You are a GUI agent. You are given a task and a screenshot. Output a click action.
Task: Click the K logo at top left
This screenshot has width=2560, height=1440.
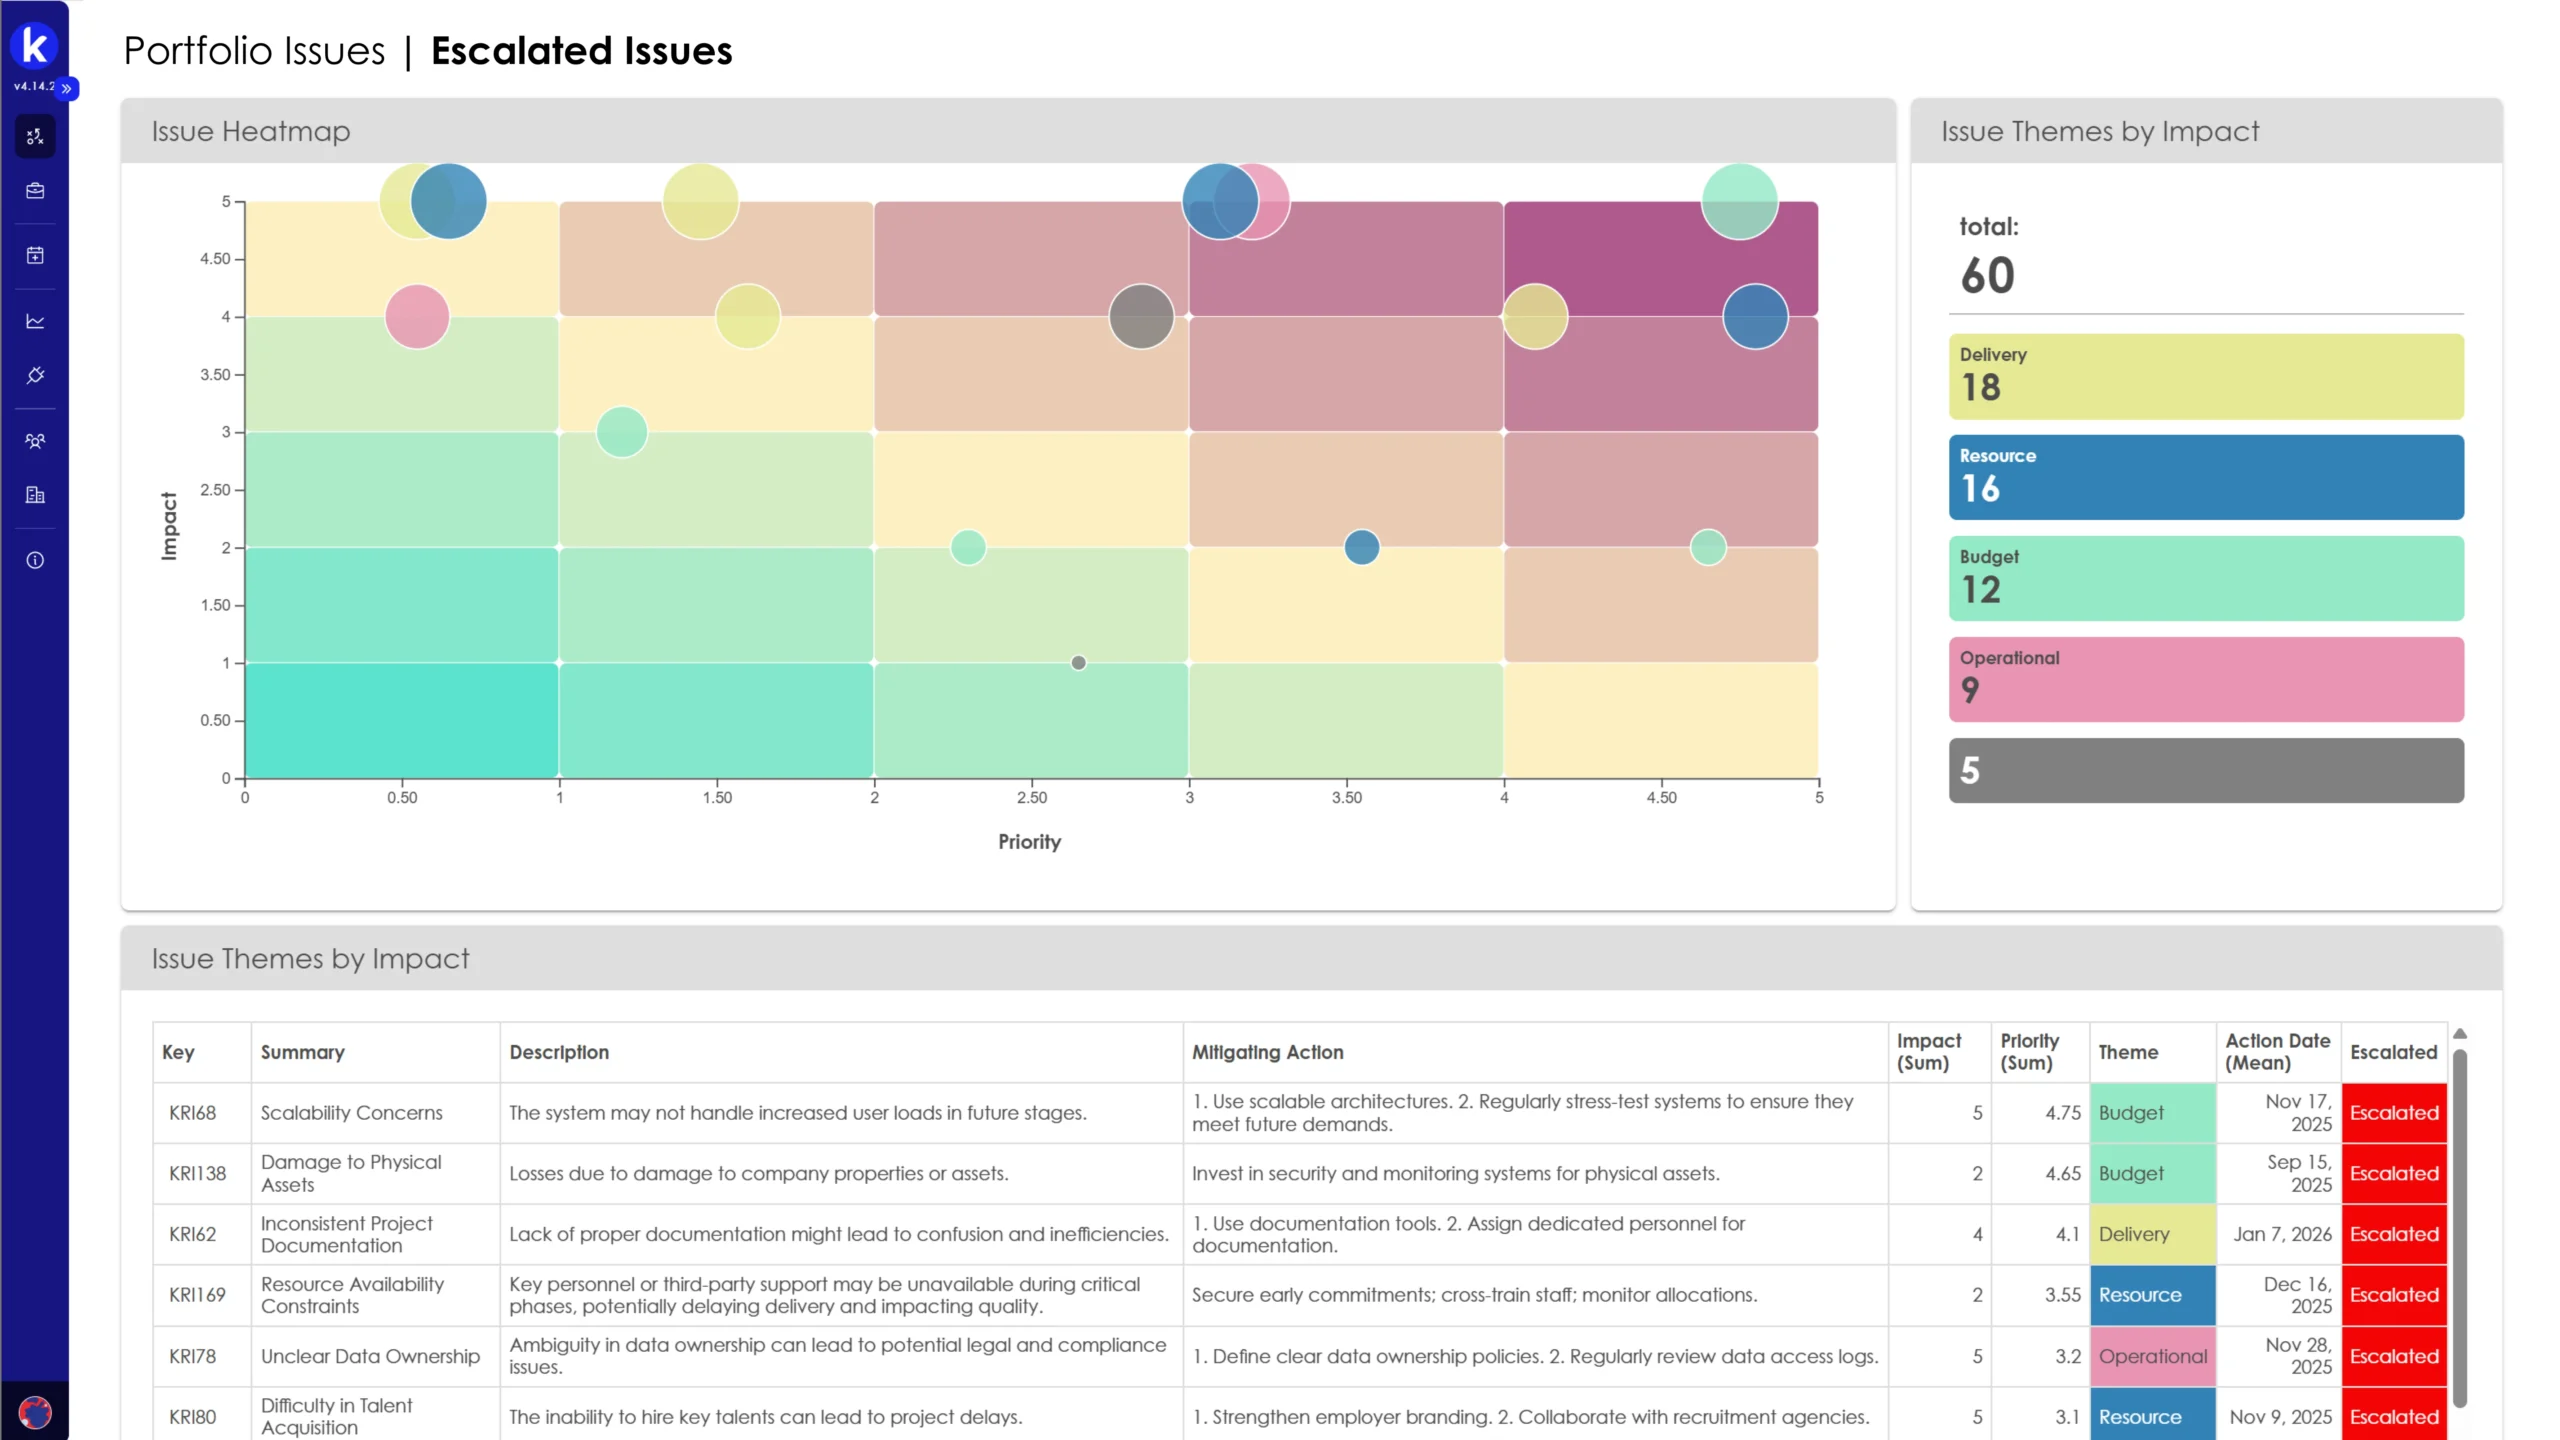click(x=34, y=45)
